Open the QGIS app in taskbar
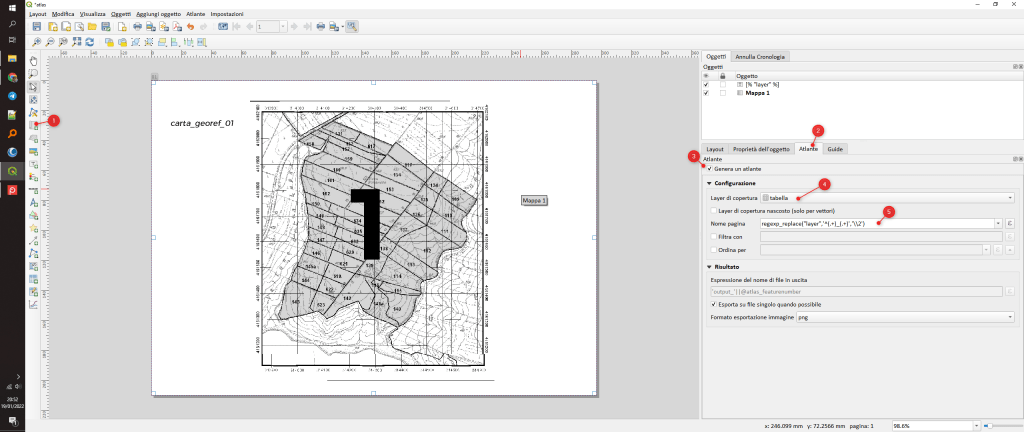 click(x=12, y=171)
